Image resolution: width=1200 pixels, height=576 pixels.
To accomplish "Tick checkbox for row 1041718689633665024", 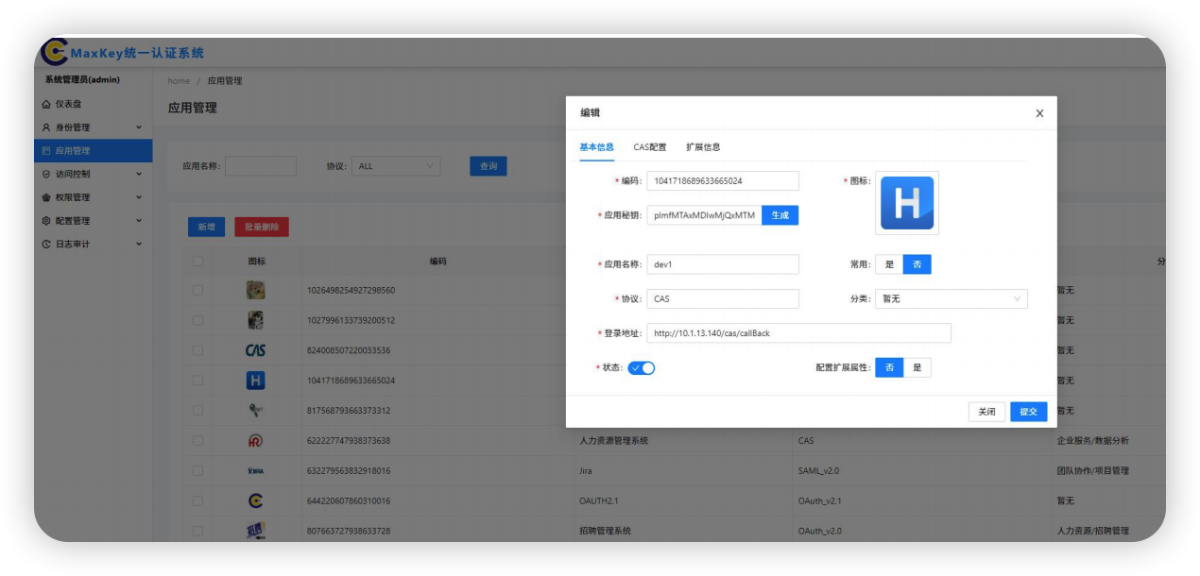I will pos(197,380).
